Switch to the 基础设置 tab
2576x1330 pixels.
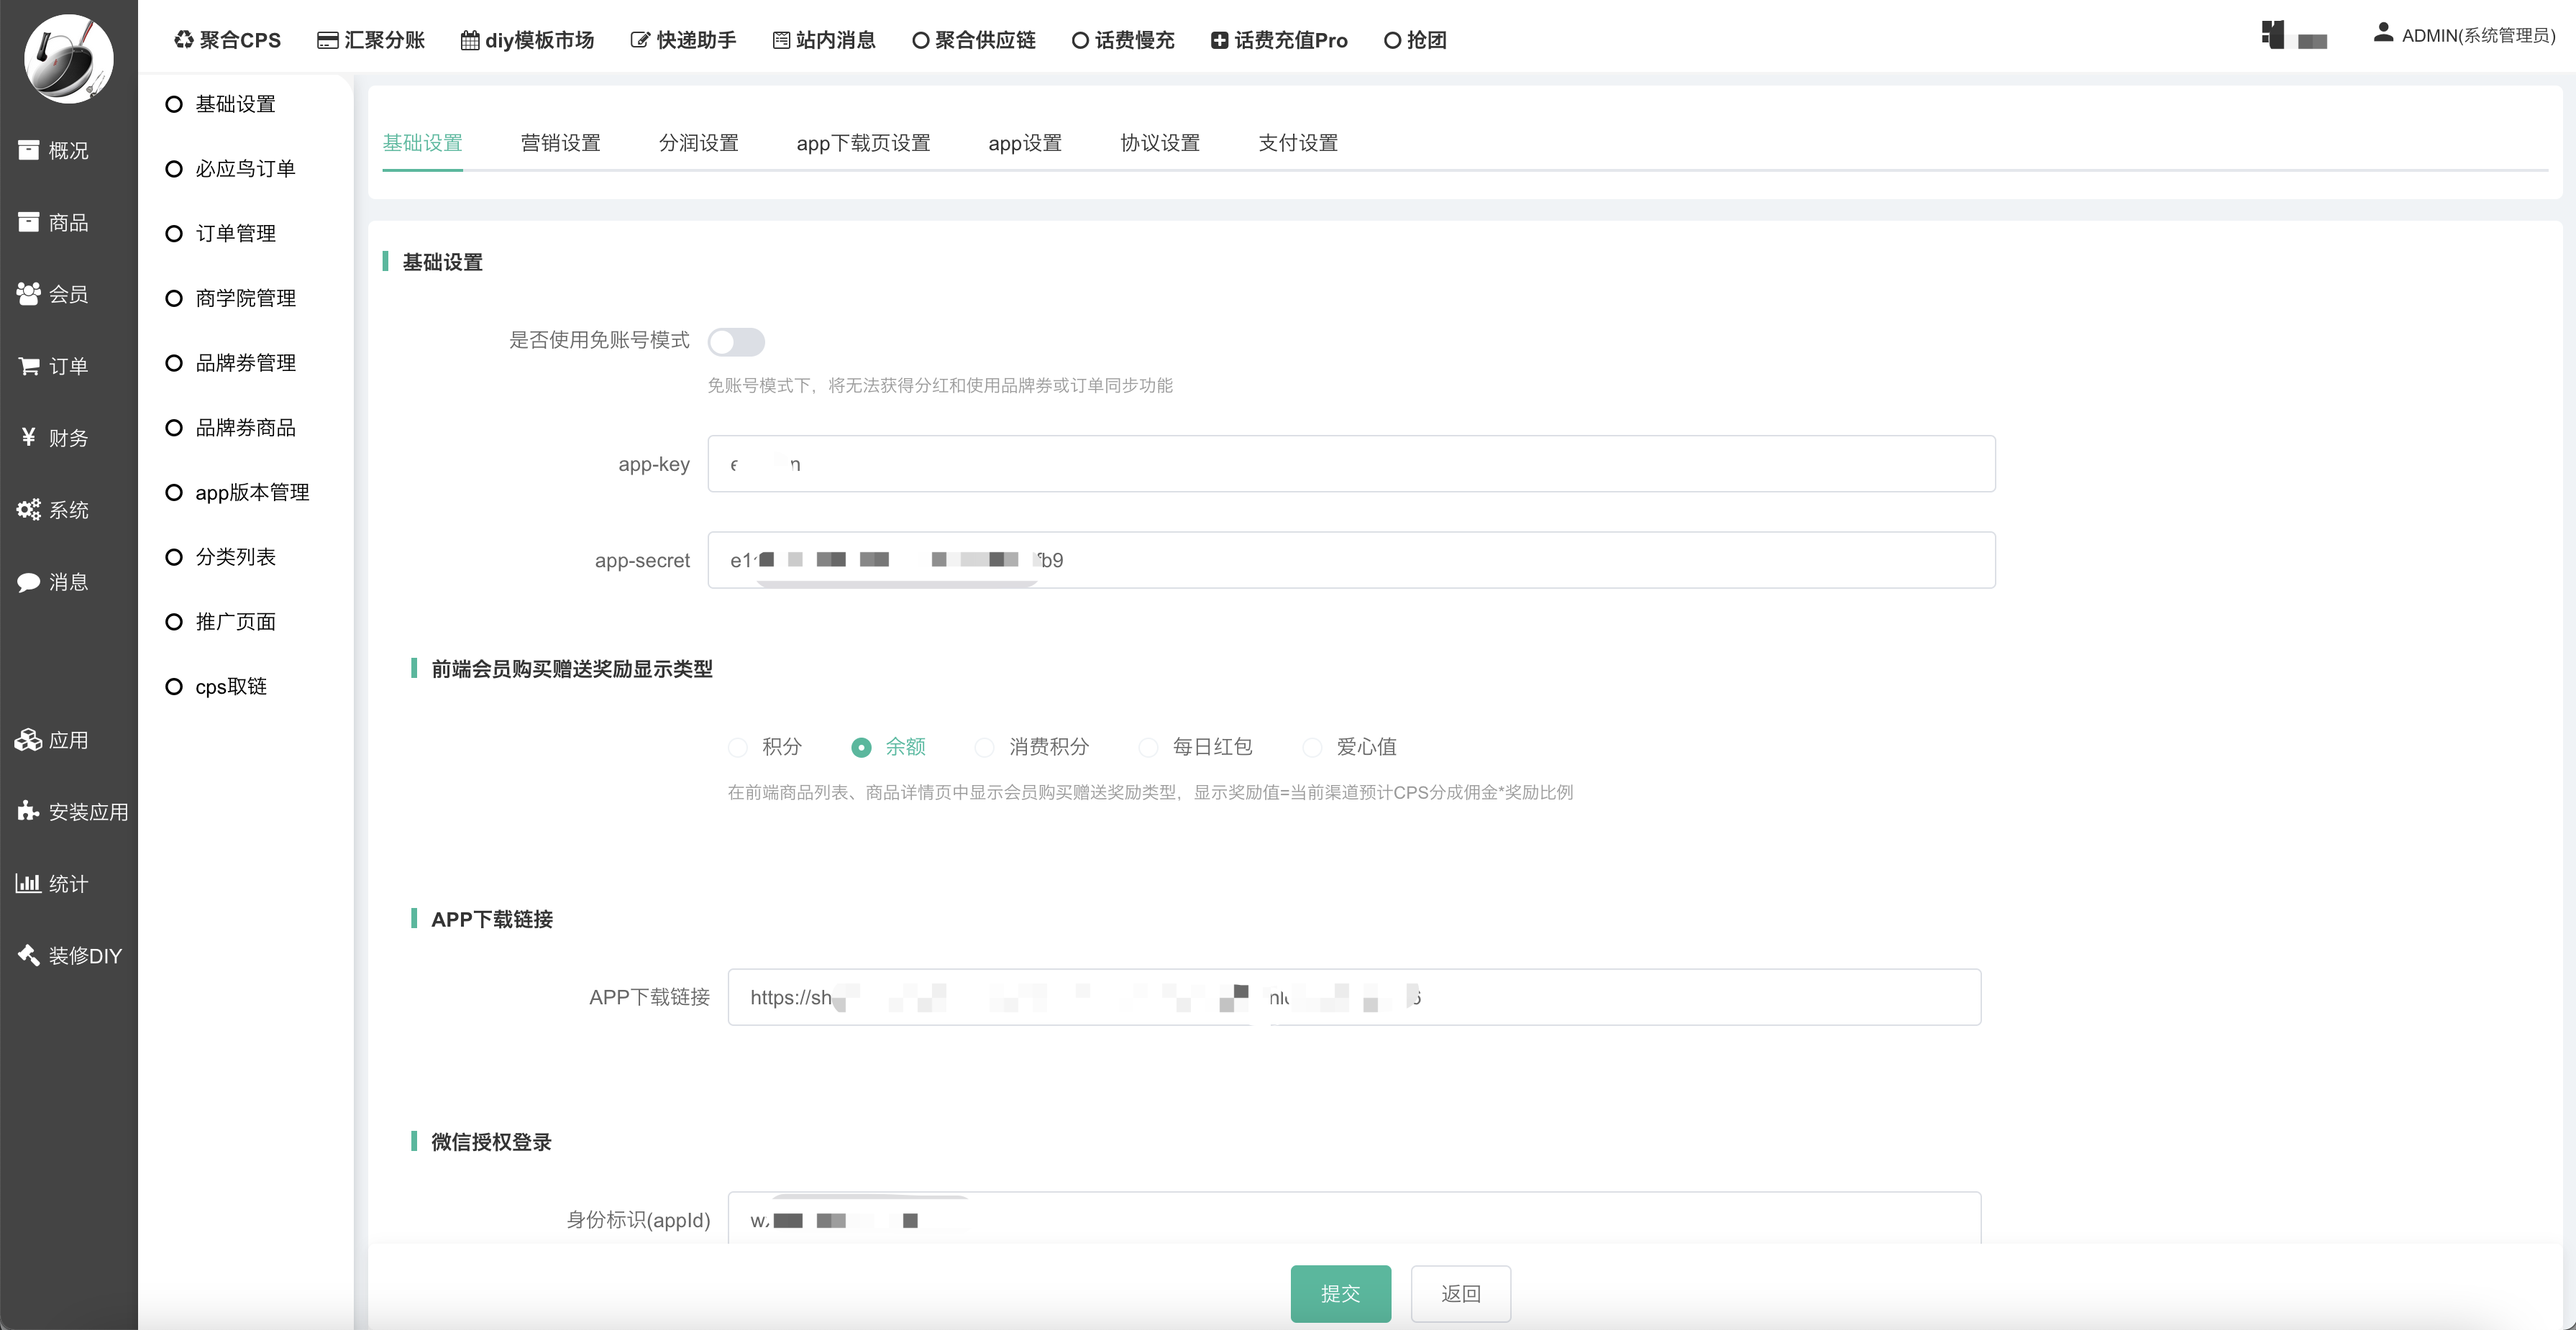(x=423, y=143)
